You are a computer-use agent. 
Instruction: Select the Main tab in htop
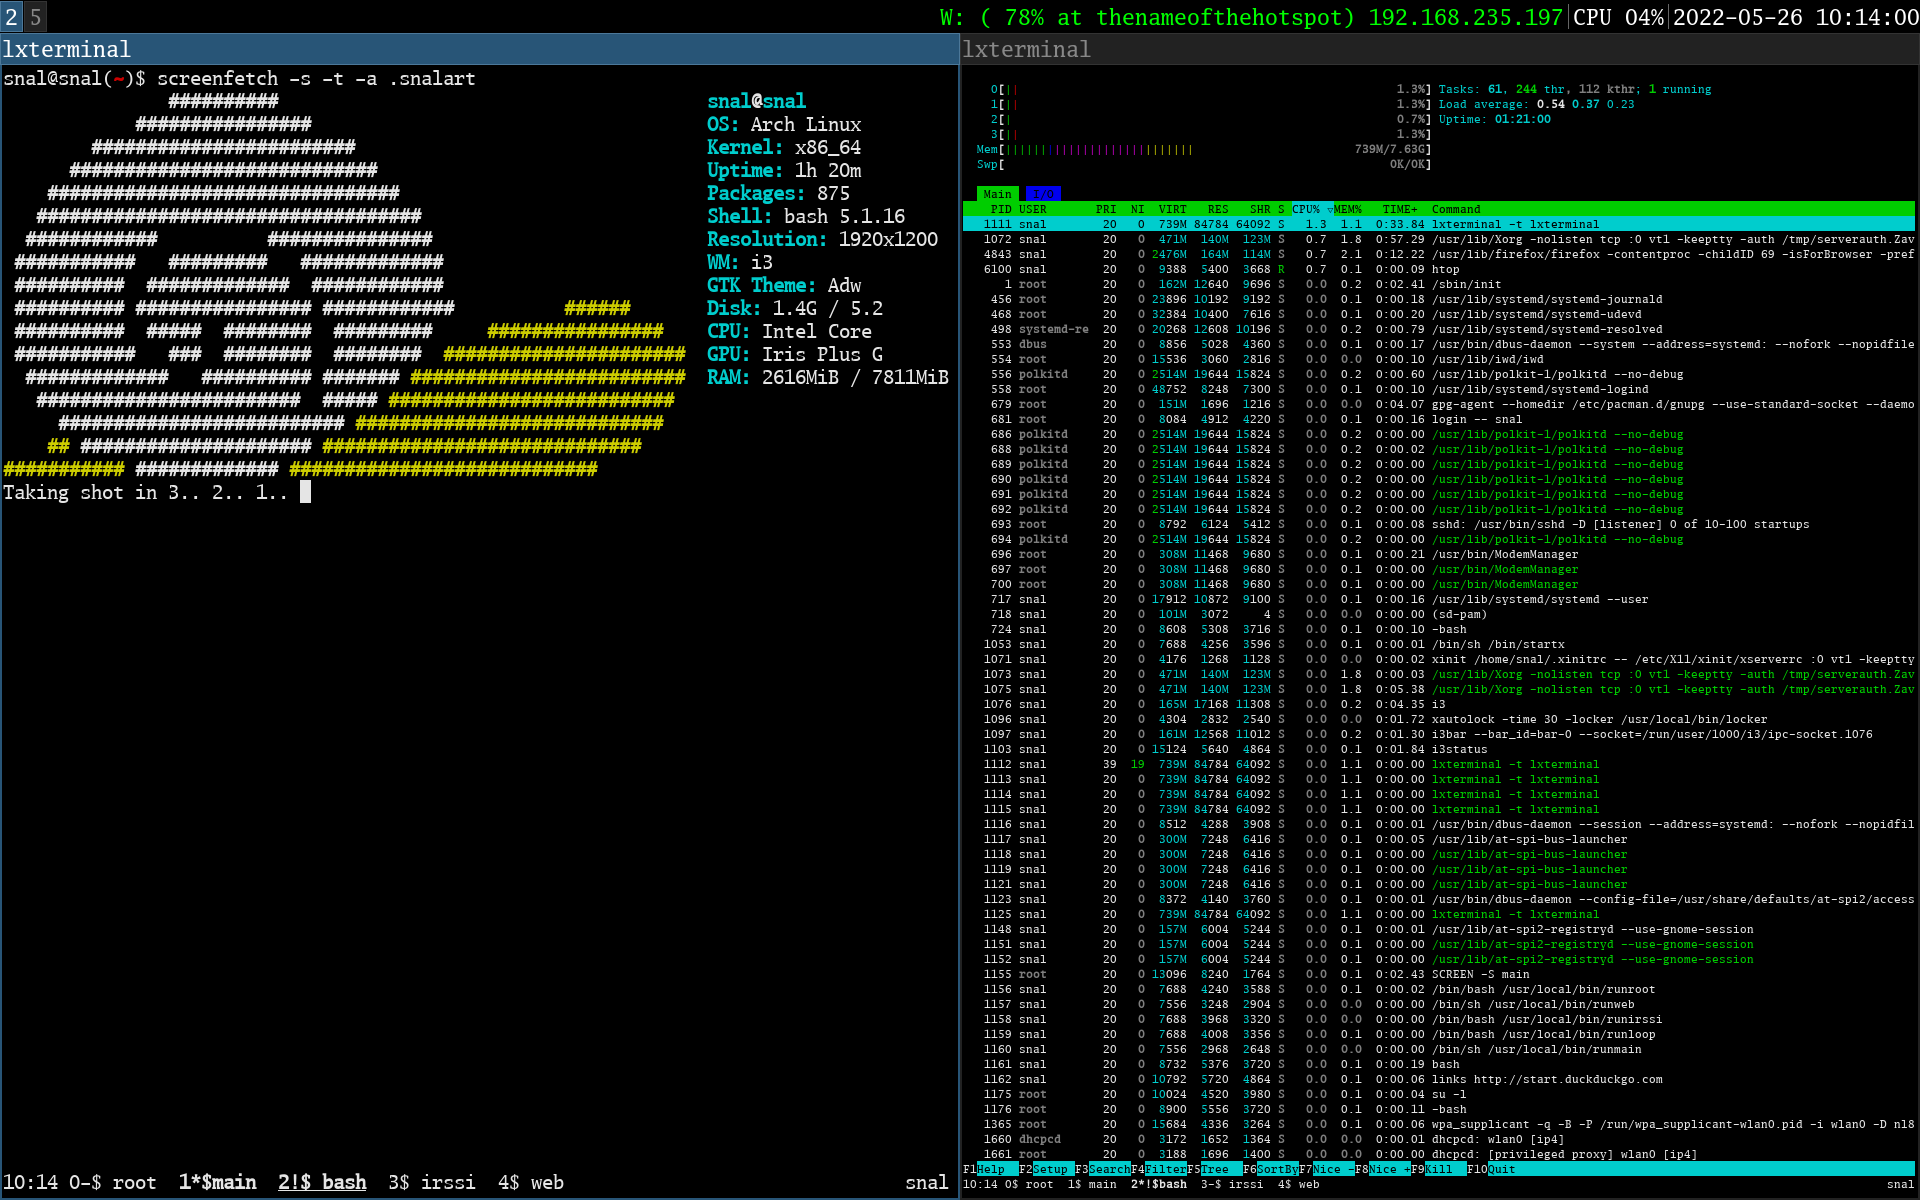coord(997,193)
